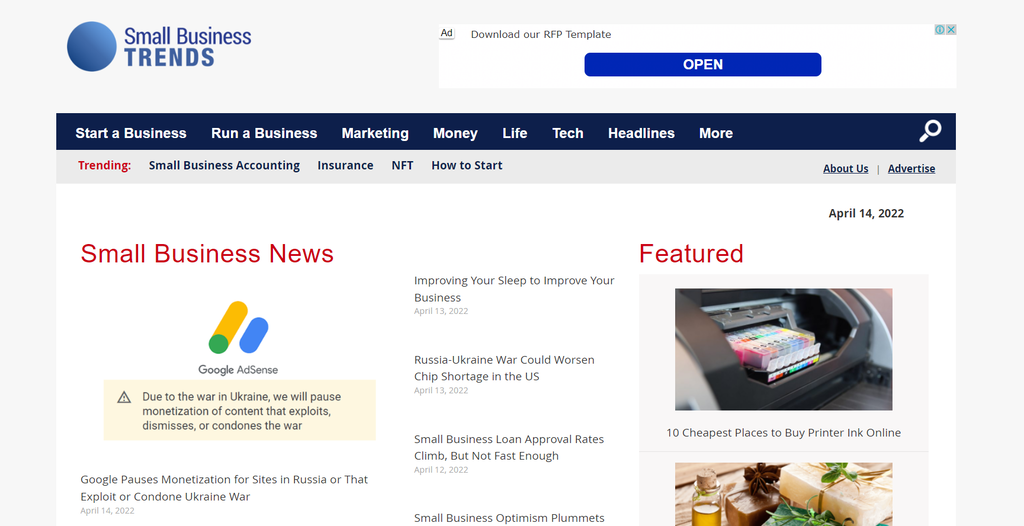
Task: Expand the More navigation menu
Action: pyautogui.click(x=716, y=133)
